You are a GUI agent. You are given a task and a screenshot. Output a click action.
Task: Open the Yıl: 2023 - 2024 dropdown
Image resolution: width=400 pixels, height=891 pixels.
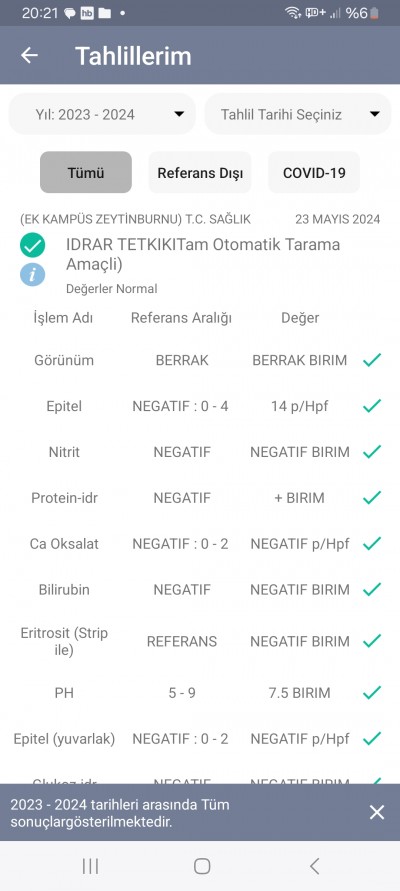[x=102, y=114]
